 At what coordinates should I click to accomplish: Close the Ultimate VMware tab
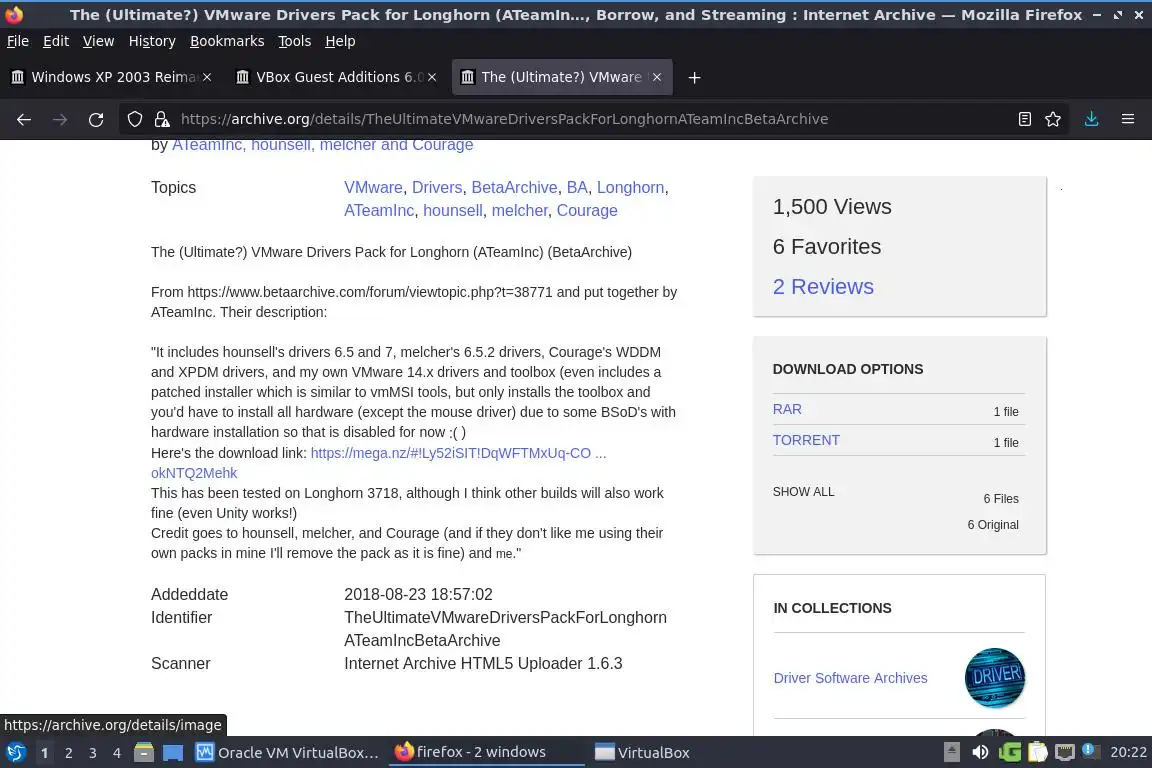[657, 77]
